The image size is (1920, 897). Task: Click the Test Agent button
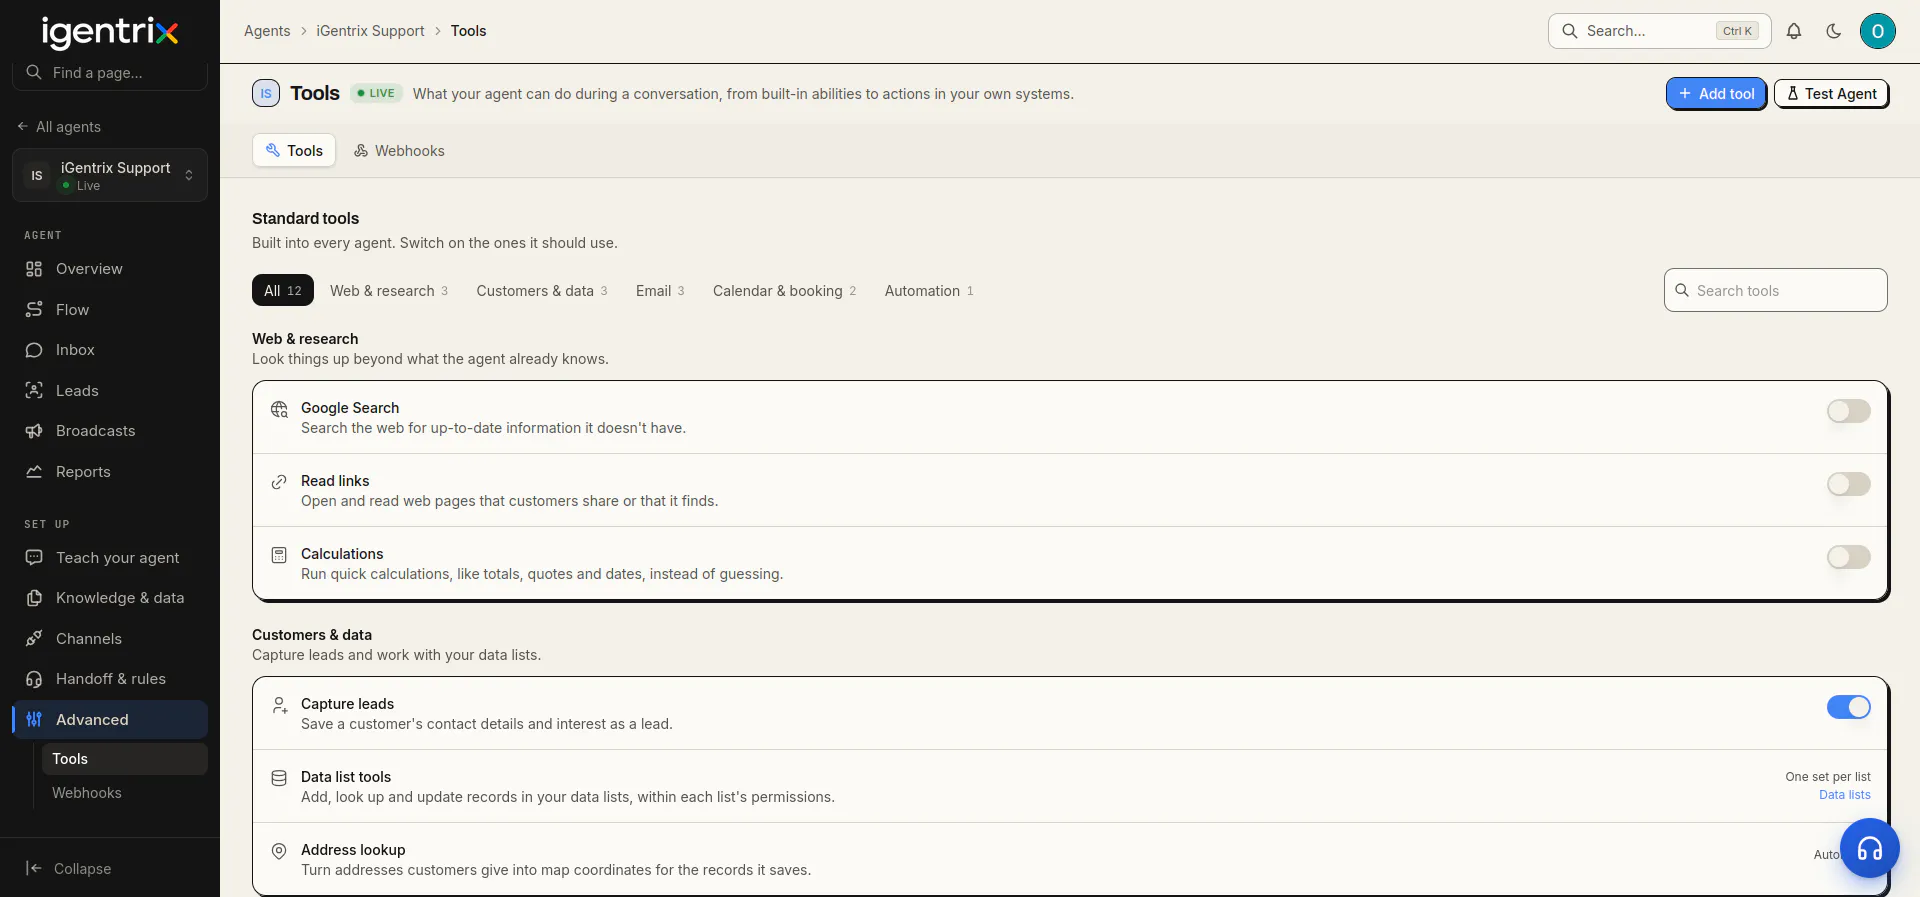coord(1831,94)
